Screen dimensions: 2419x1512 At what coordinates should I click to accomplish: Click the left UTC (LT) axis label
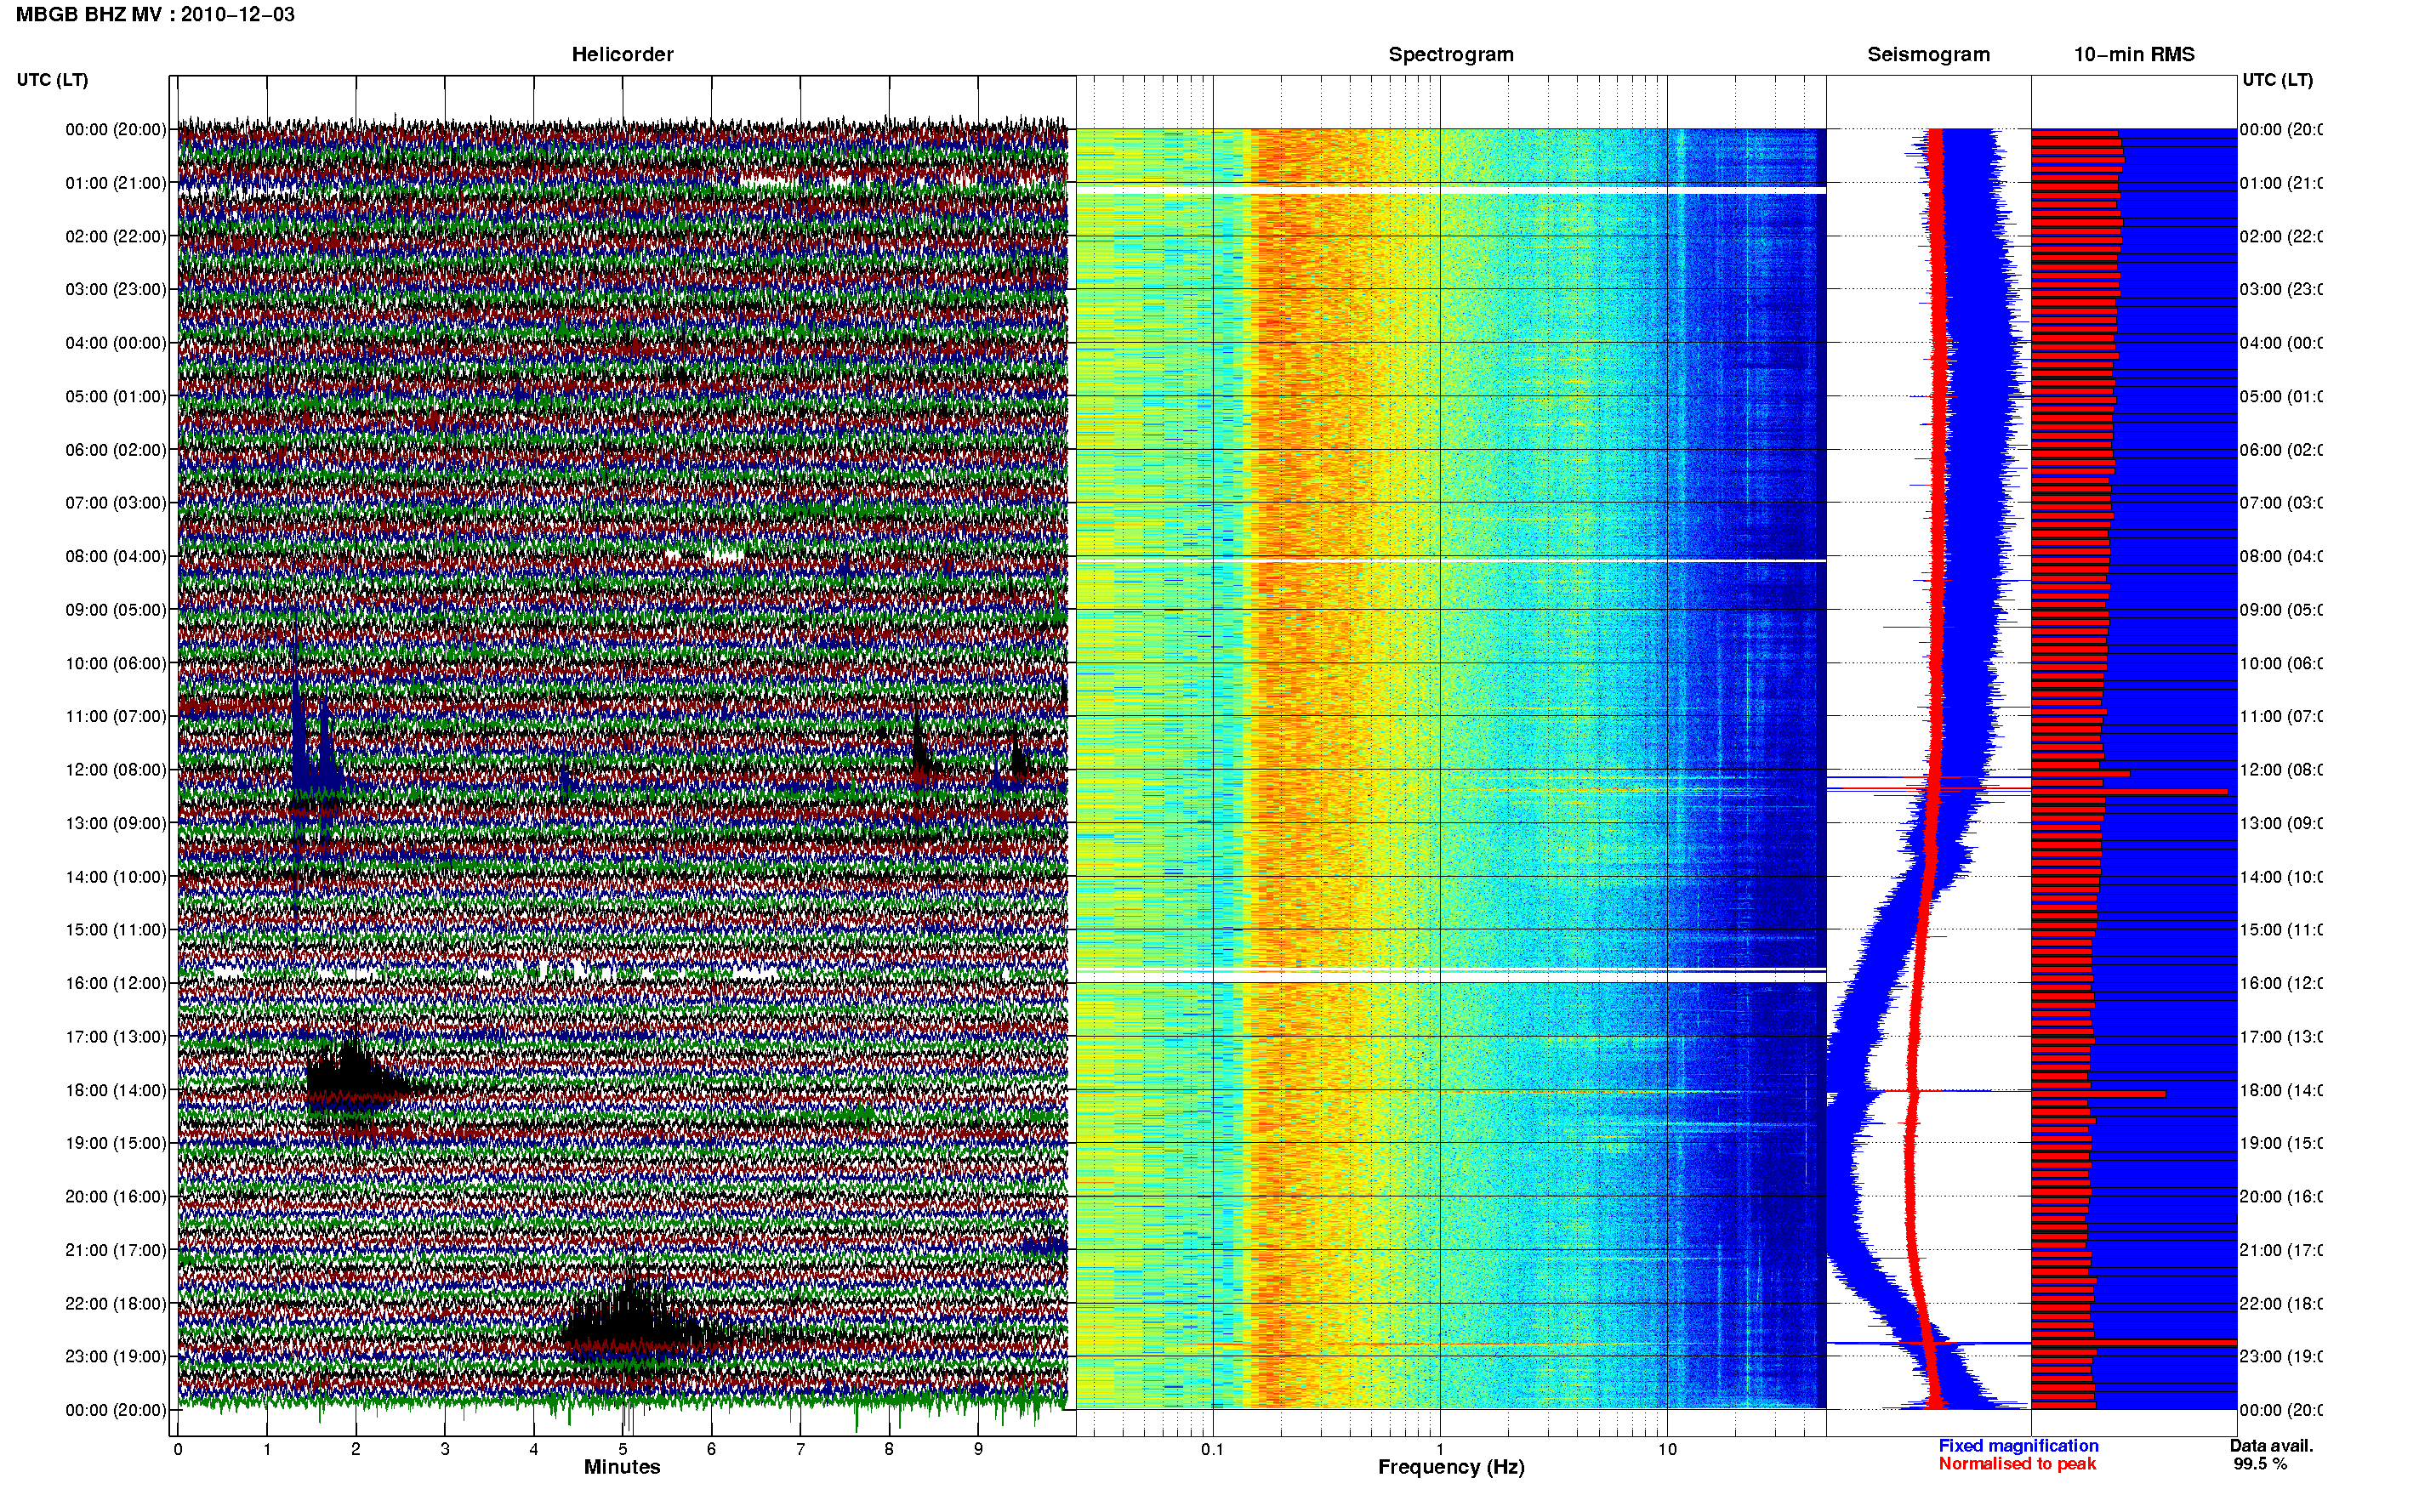coord(52,79)
